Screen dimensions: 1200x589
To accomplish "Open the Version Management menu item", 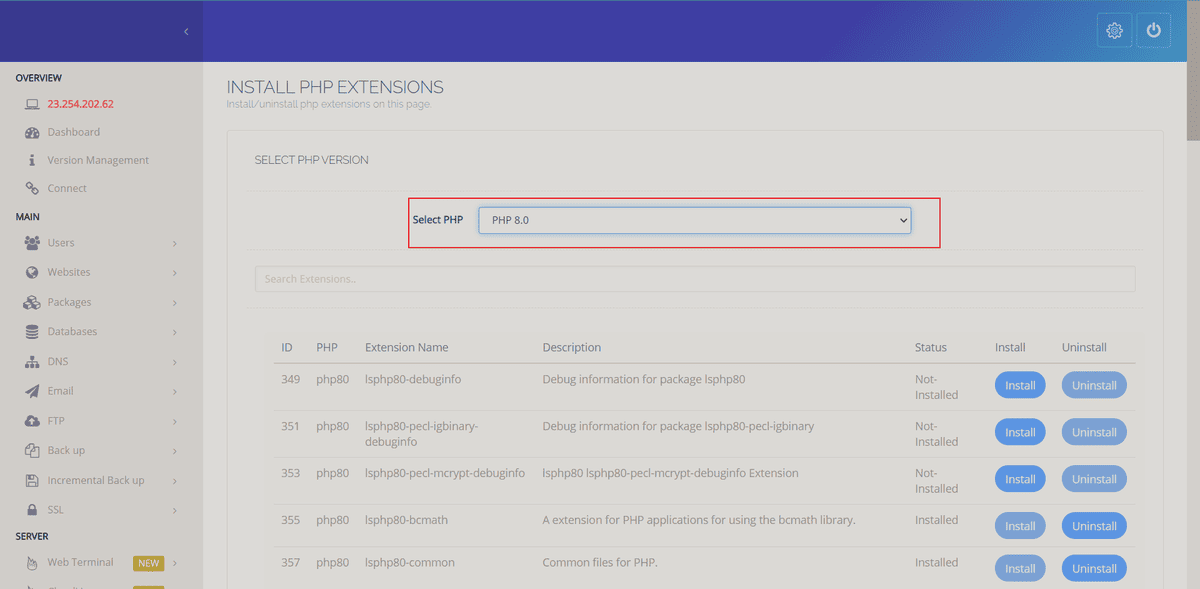I will 98,160.
